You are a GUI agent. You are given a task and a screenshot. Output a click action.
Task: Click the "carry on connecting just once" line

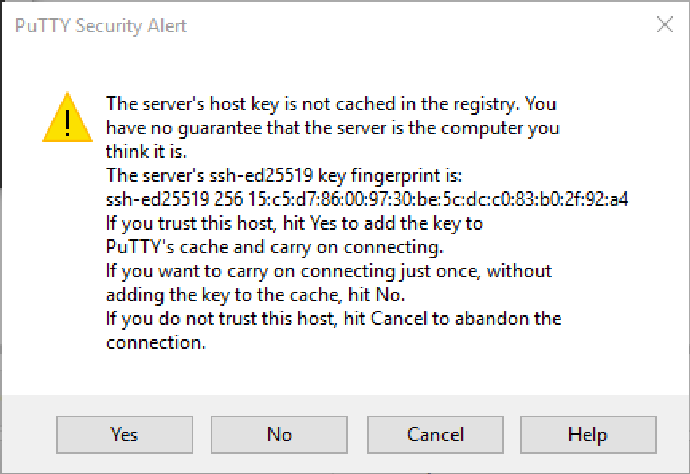point(328,271)
